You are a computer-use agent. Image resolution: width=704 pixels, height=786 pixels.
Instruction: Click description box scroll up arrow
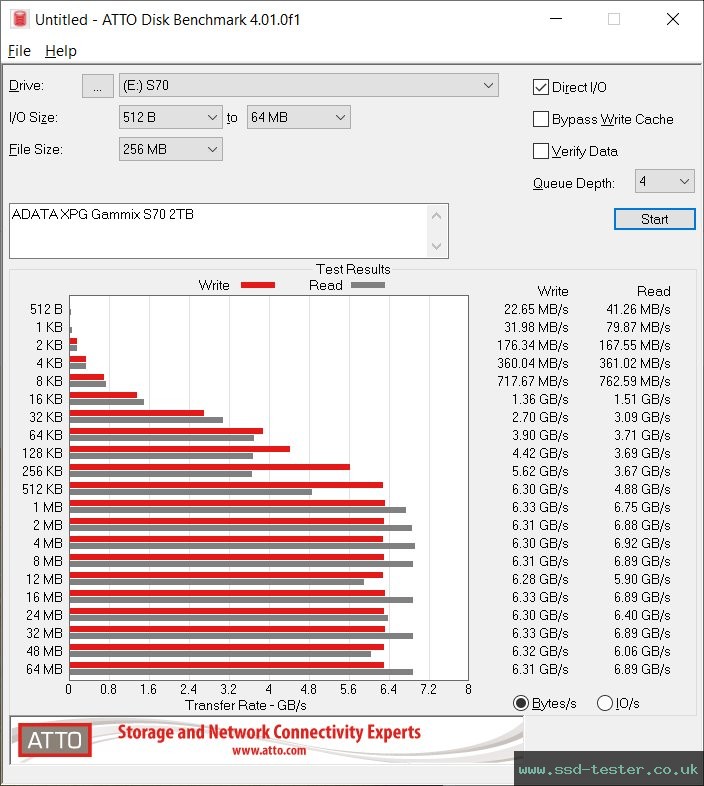tap(436, 217)
